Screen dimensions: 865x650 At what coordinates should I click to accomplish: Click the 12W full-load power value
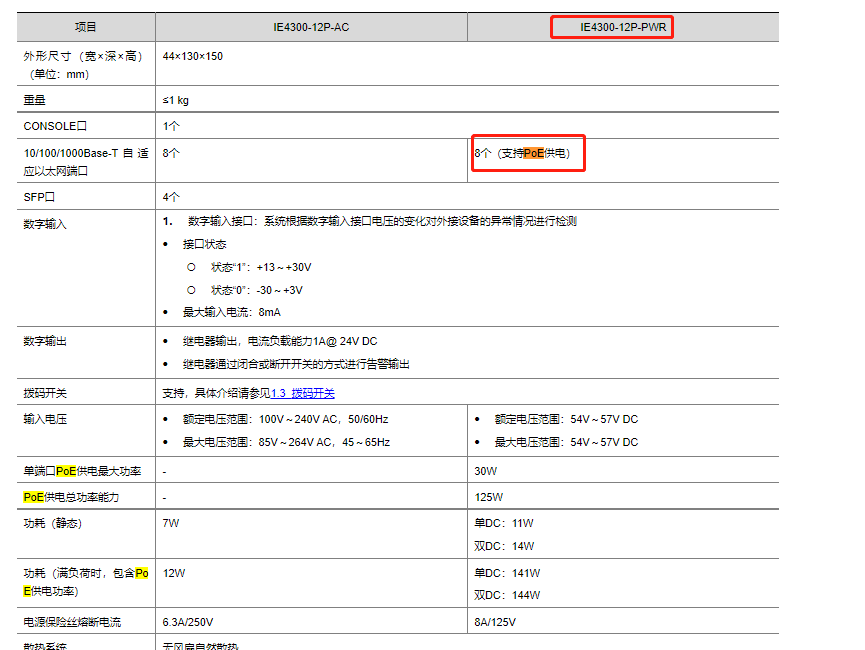point(174,573)
